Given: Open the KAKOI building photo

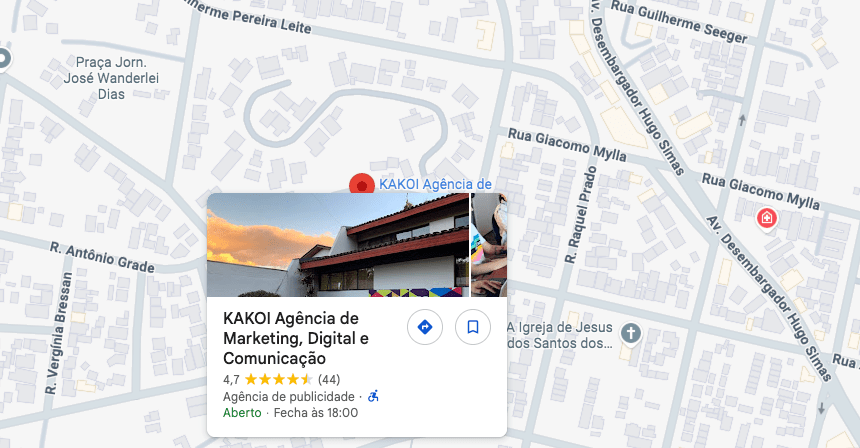Looking at the screenshot, I should 338,245.
